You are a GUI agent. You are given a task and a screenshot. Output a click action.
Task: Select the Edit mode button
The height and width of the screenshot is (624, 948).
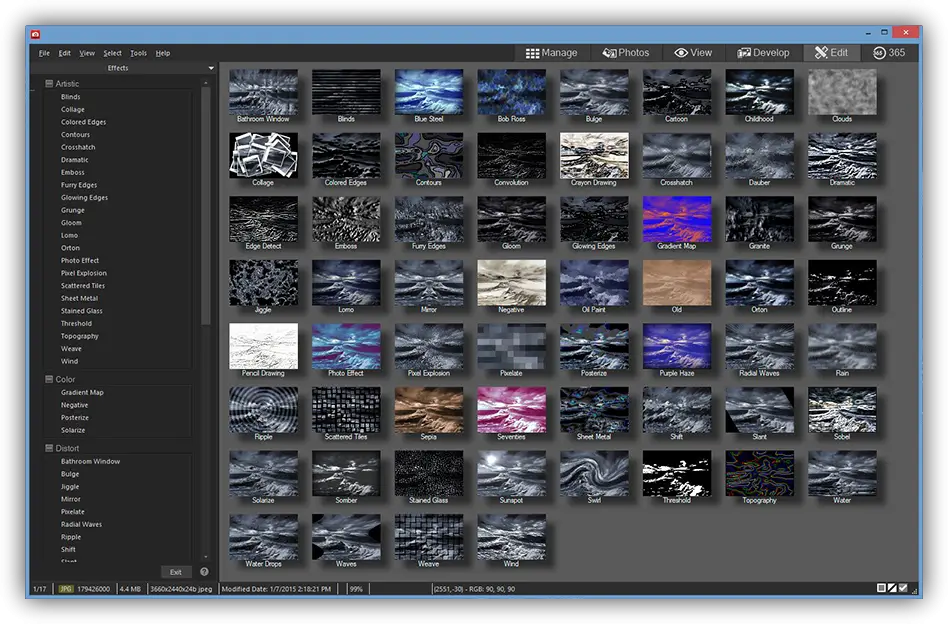pos(831,53)
